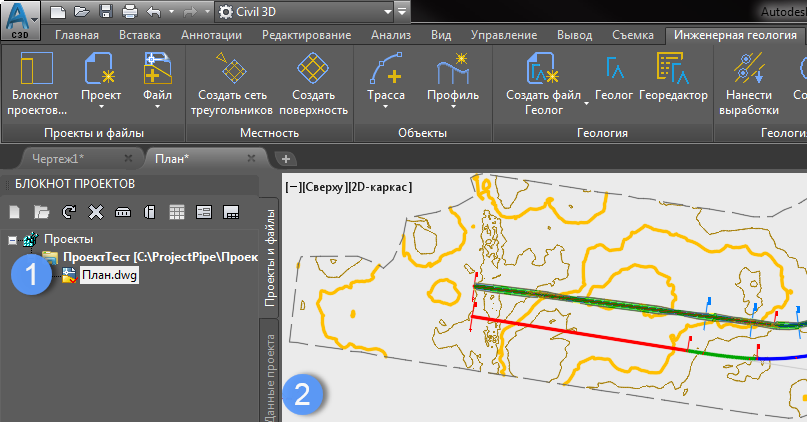The width and height of the screenshot is (807, 422).
Task: Open the Управление ribbon tab
Action: point(504,35)
